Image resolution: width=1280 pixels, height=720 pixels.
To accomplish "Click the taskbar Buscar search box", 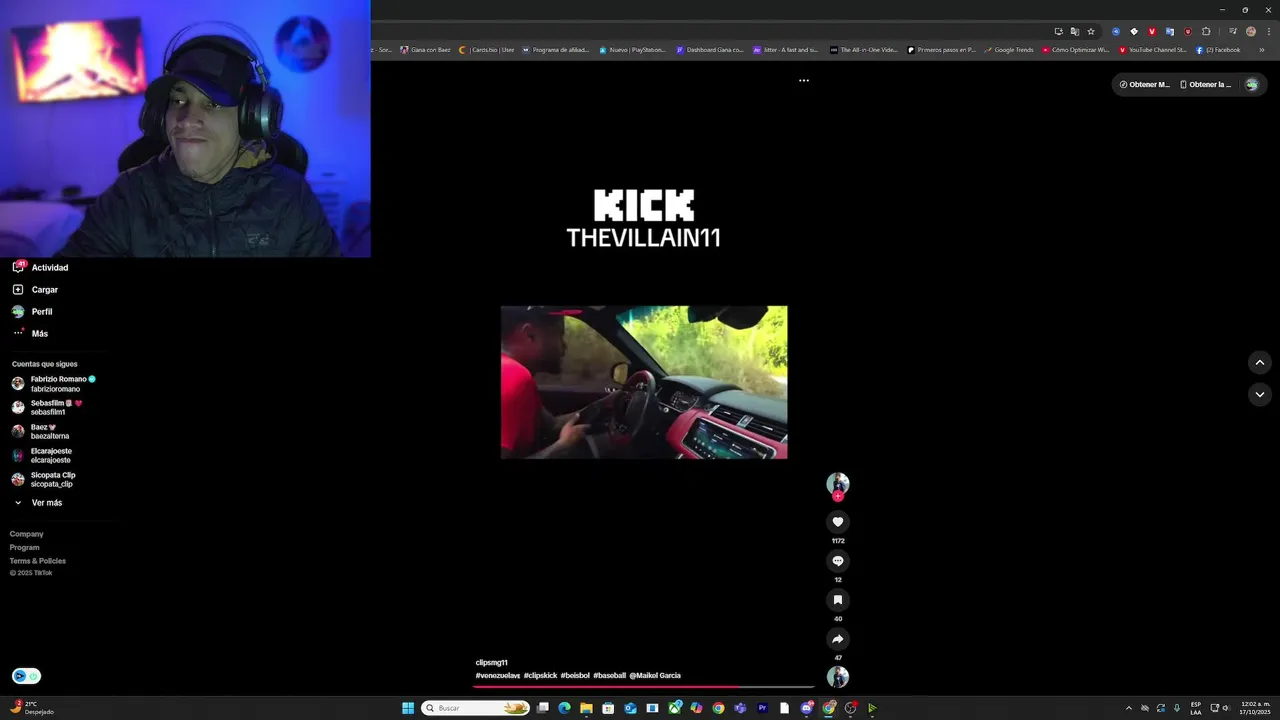I will [476, 708].
